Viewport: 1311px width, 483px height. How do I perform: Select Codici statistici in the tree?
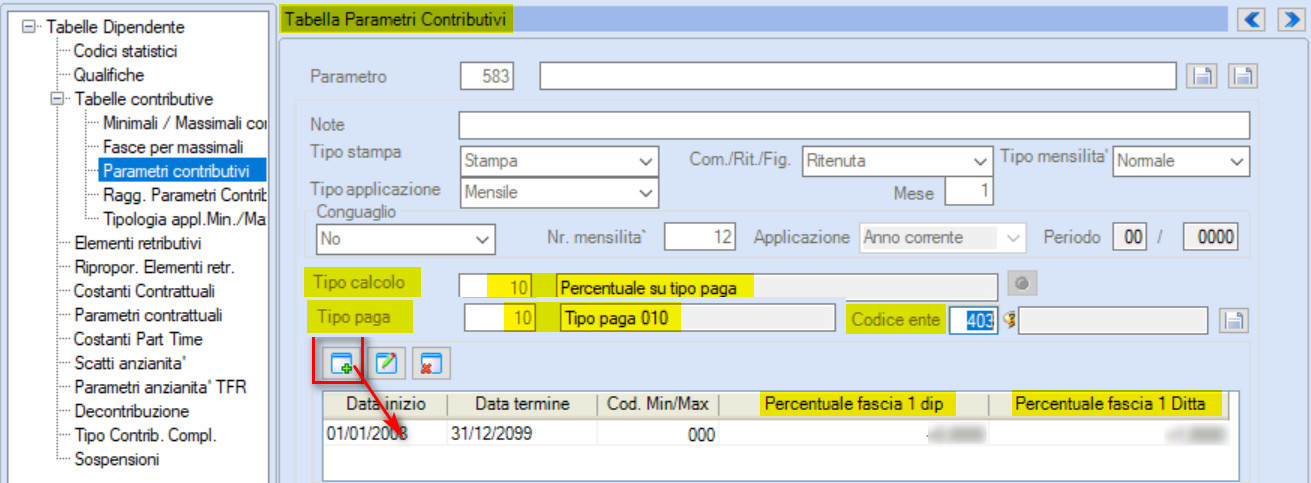coord(125,51)
